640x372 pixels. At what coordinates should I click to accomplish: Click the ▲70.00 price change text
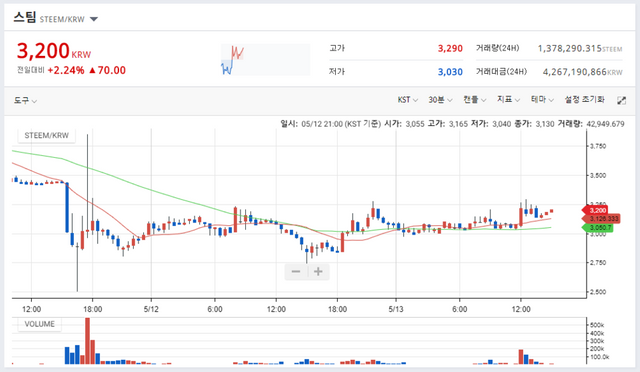(107, 70)
